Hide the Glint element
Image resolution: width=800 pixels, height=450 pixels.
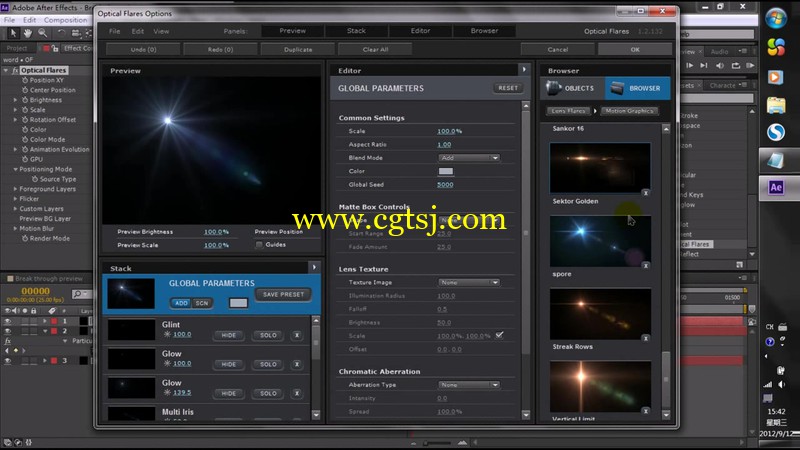(x=229, y=335)
